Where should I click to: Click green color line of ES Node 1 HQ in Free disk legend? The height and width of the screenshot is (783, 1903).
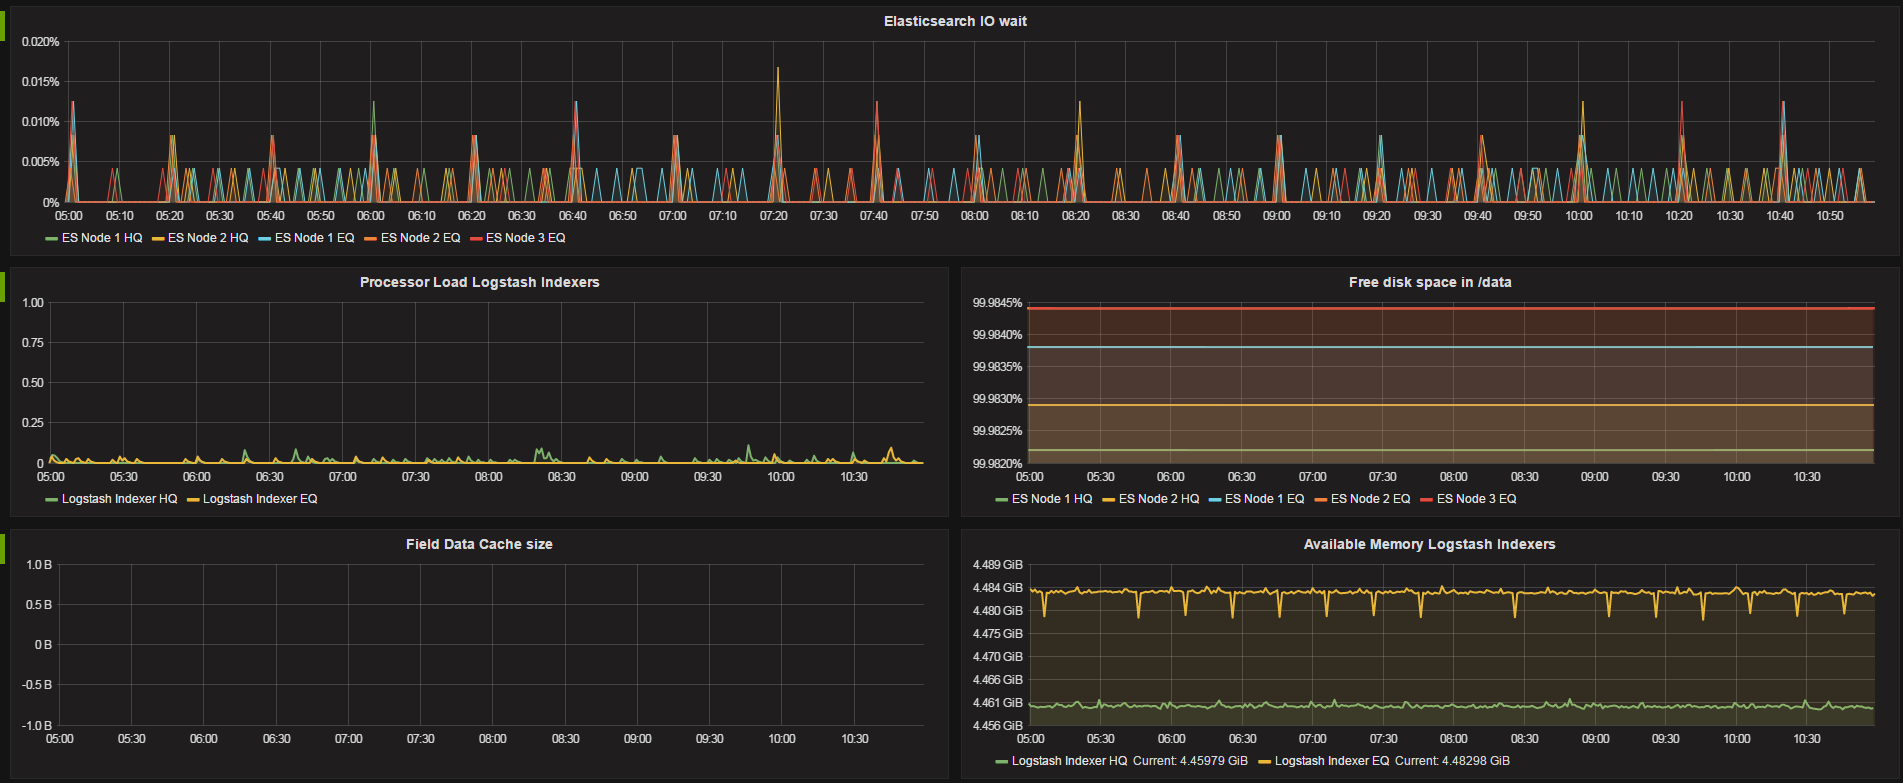[1002, 500]
